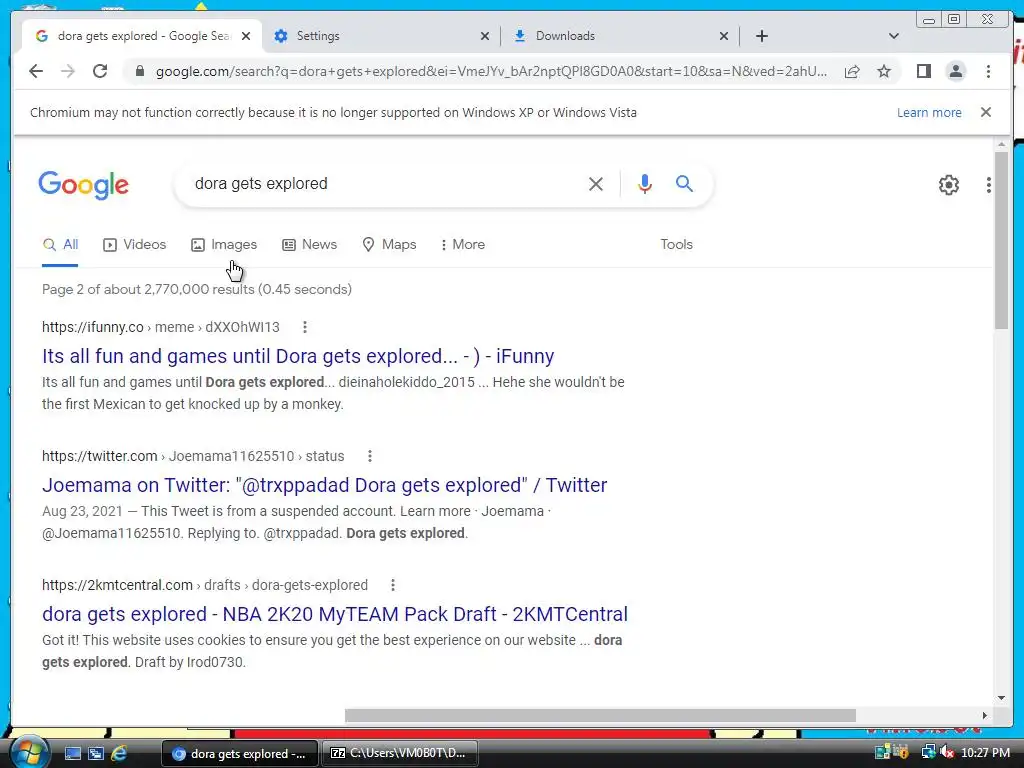Image resolution: width=1024 pixels, height=768 pixels.
Task: Open a new browser tab
Action: pos(761,36)
